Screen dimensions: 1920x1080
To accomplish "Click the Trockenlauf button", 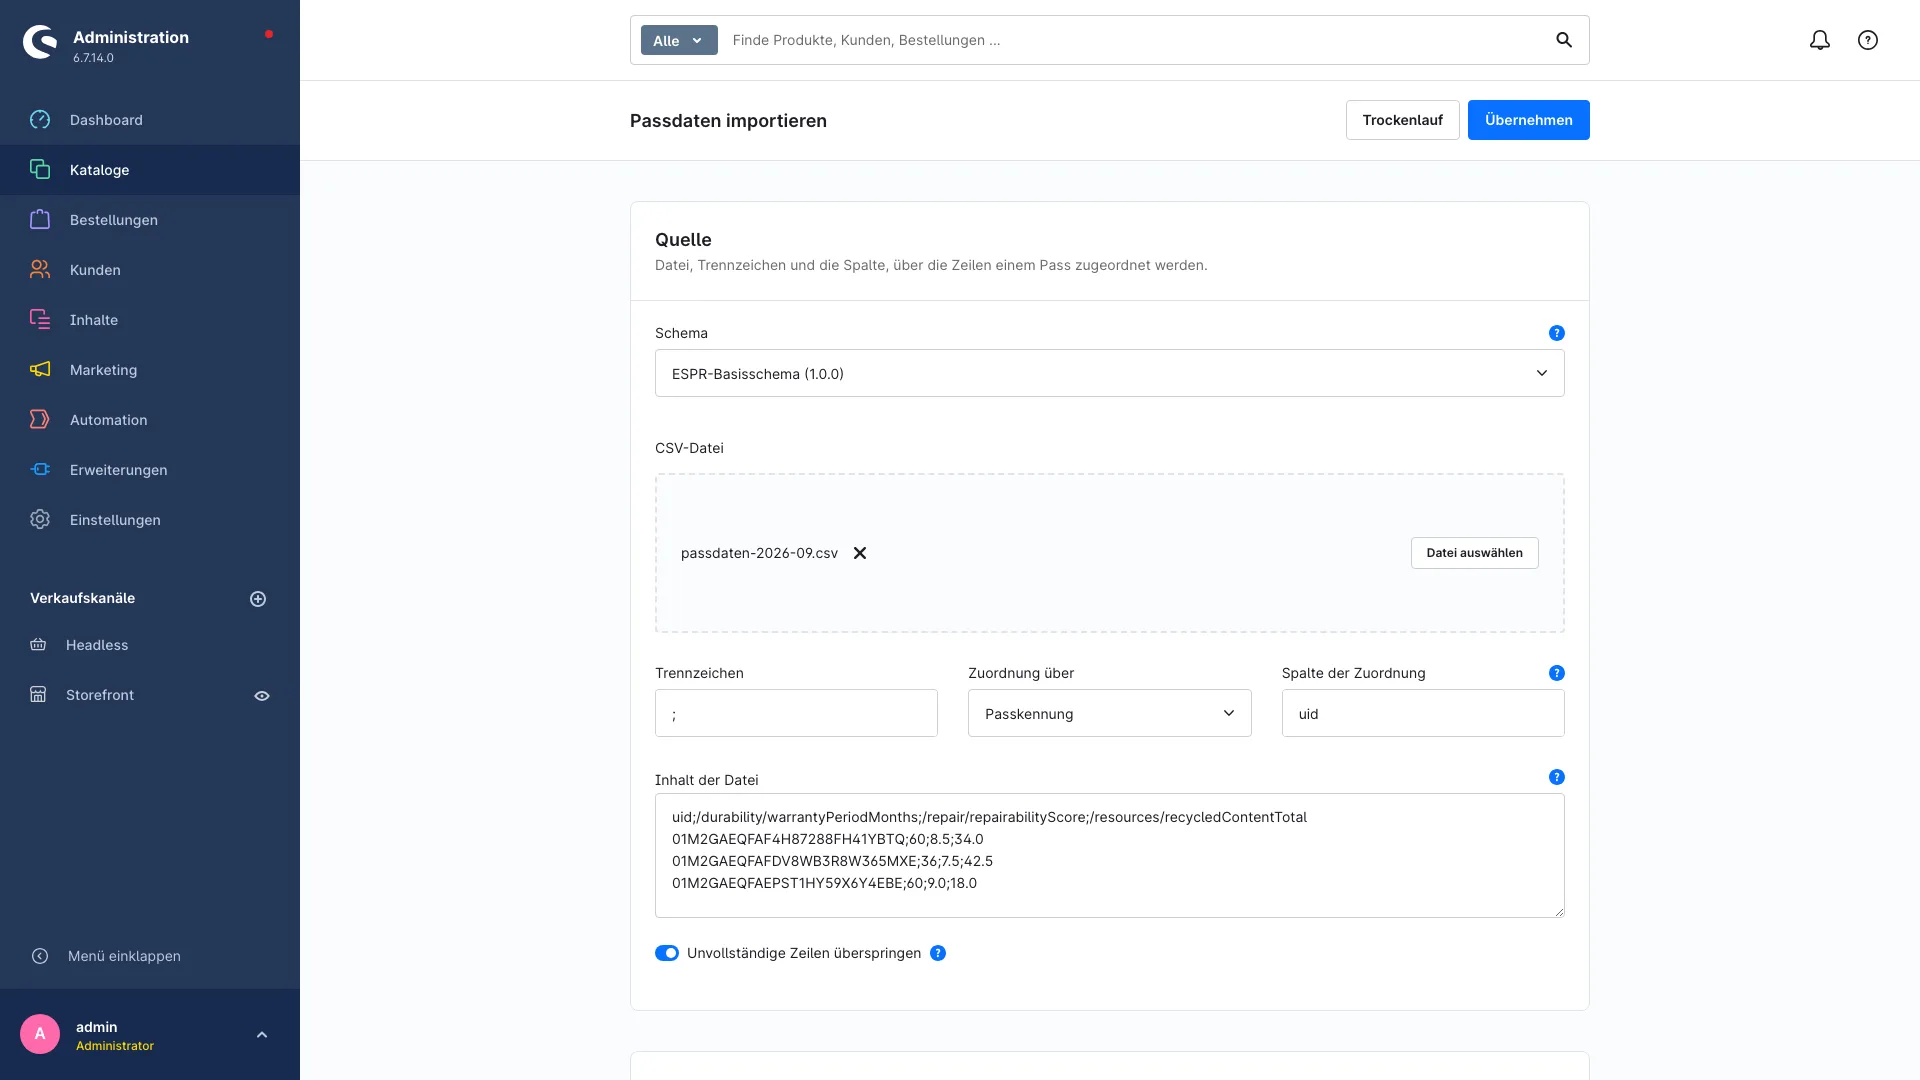I will click(x=1402, y=120).
